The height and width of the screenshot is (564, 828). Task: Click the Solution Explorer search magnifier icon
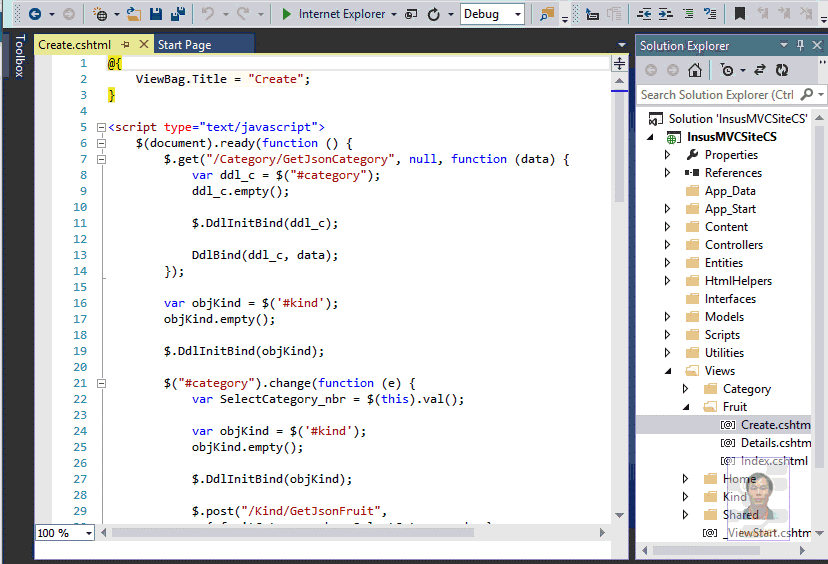(x=807, y=95)
